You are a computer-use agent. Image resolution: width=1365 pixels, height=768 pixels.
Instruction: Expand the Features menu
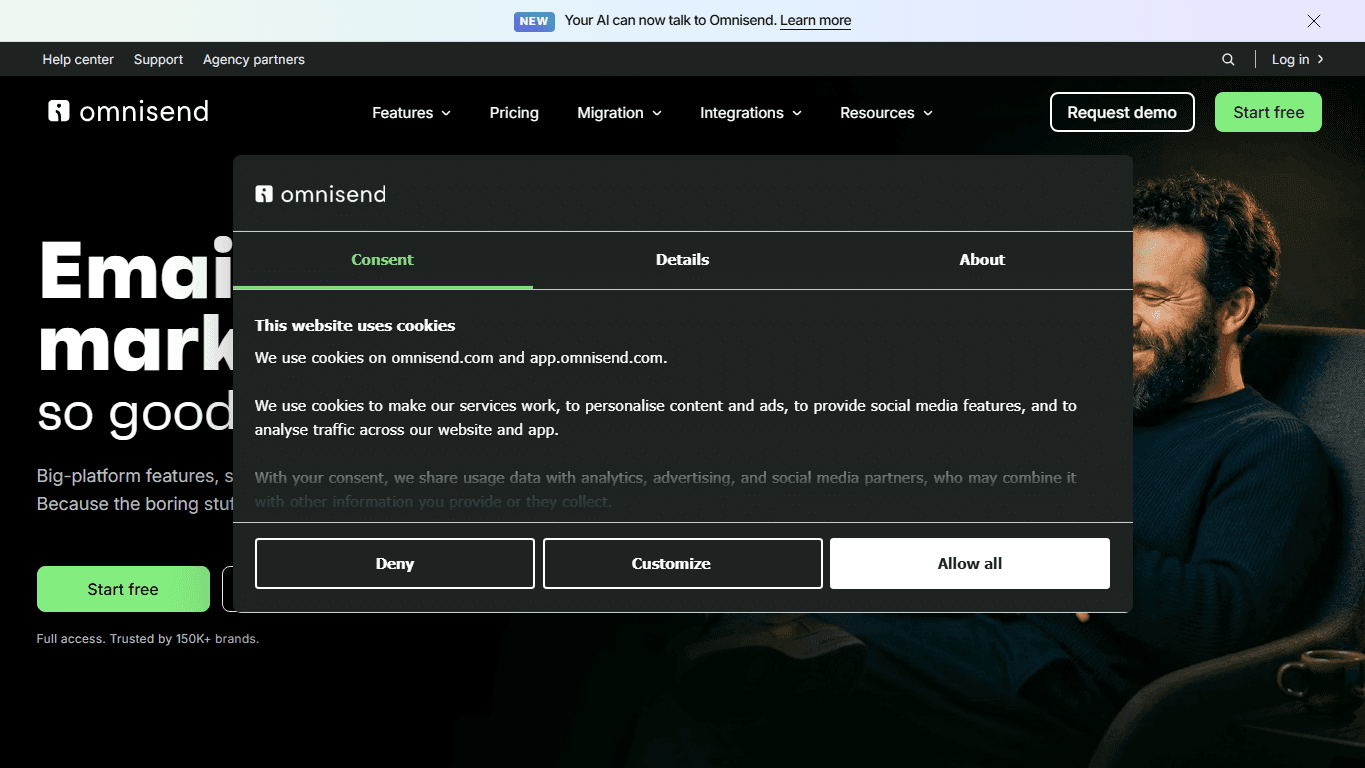tap(411, 113)
